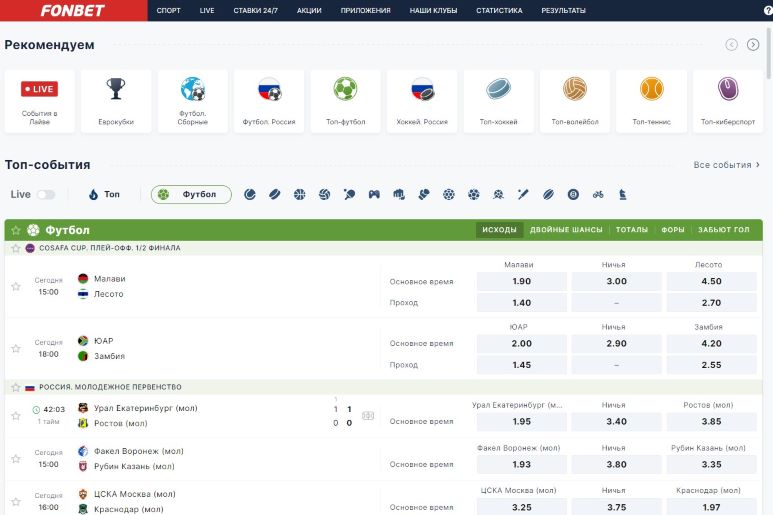
Task: Toggle the Live switch in Топ-события
Action: pyautogui.click(x=46, y=195)
